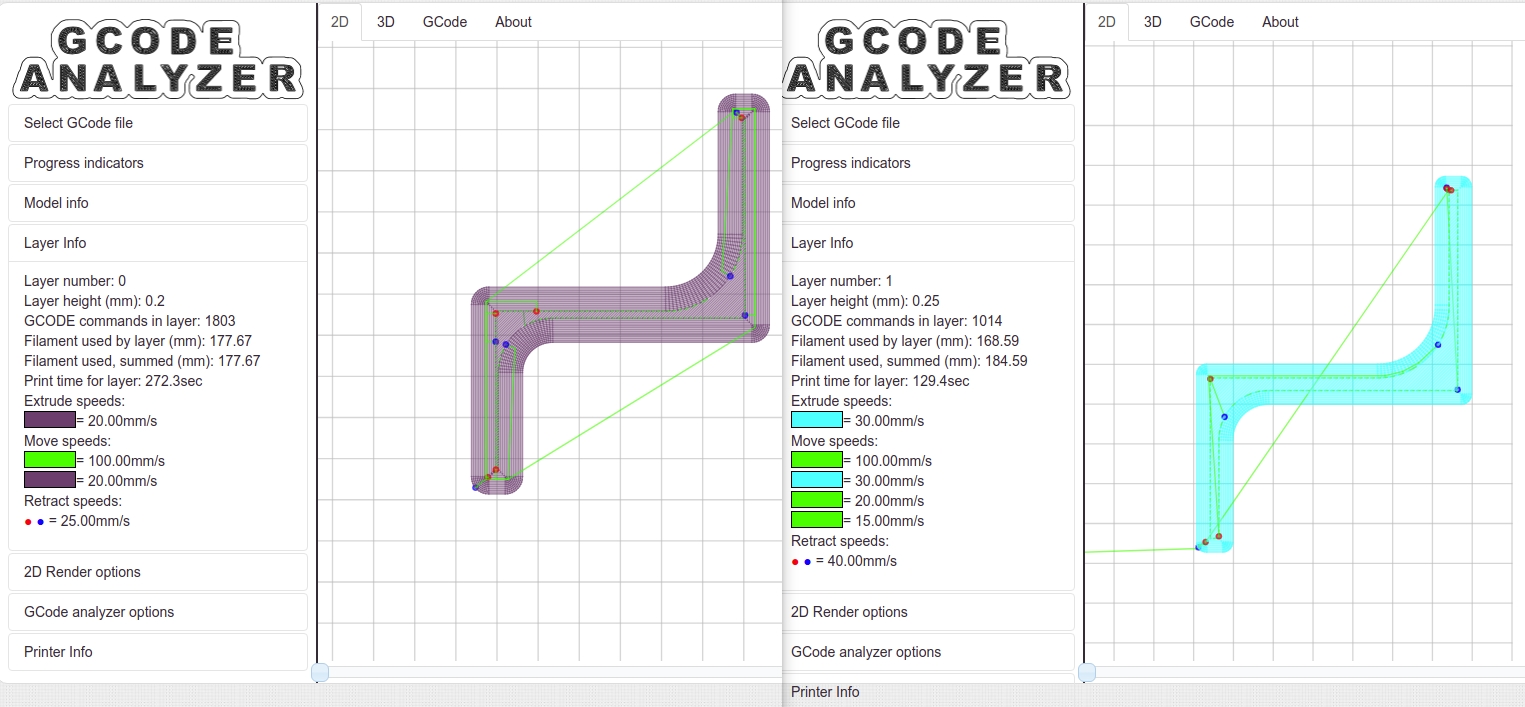The width and height of the screenshot is (1525, 707).
Task: Click 'Layer number: 1' text
Action: (x=842, y=281)
